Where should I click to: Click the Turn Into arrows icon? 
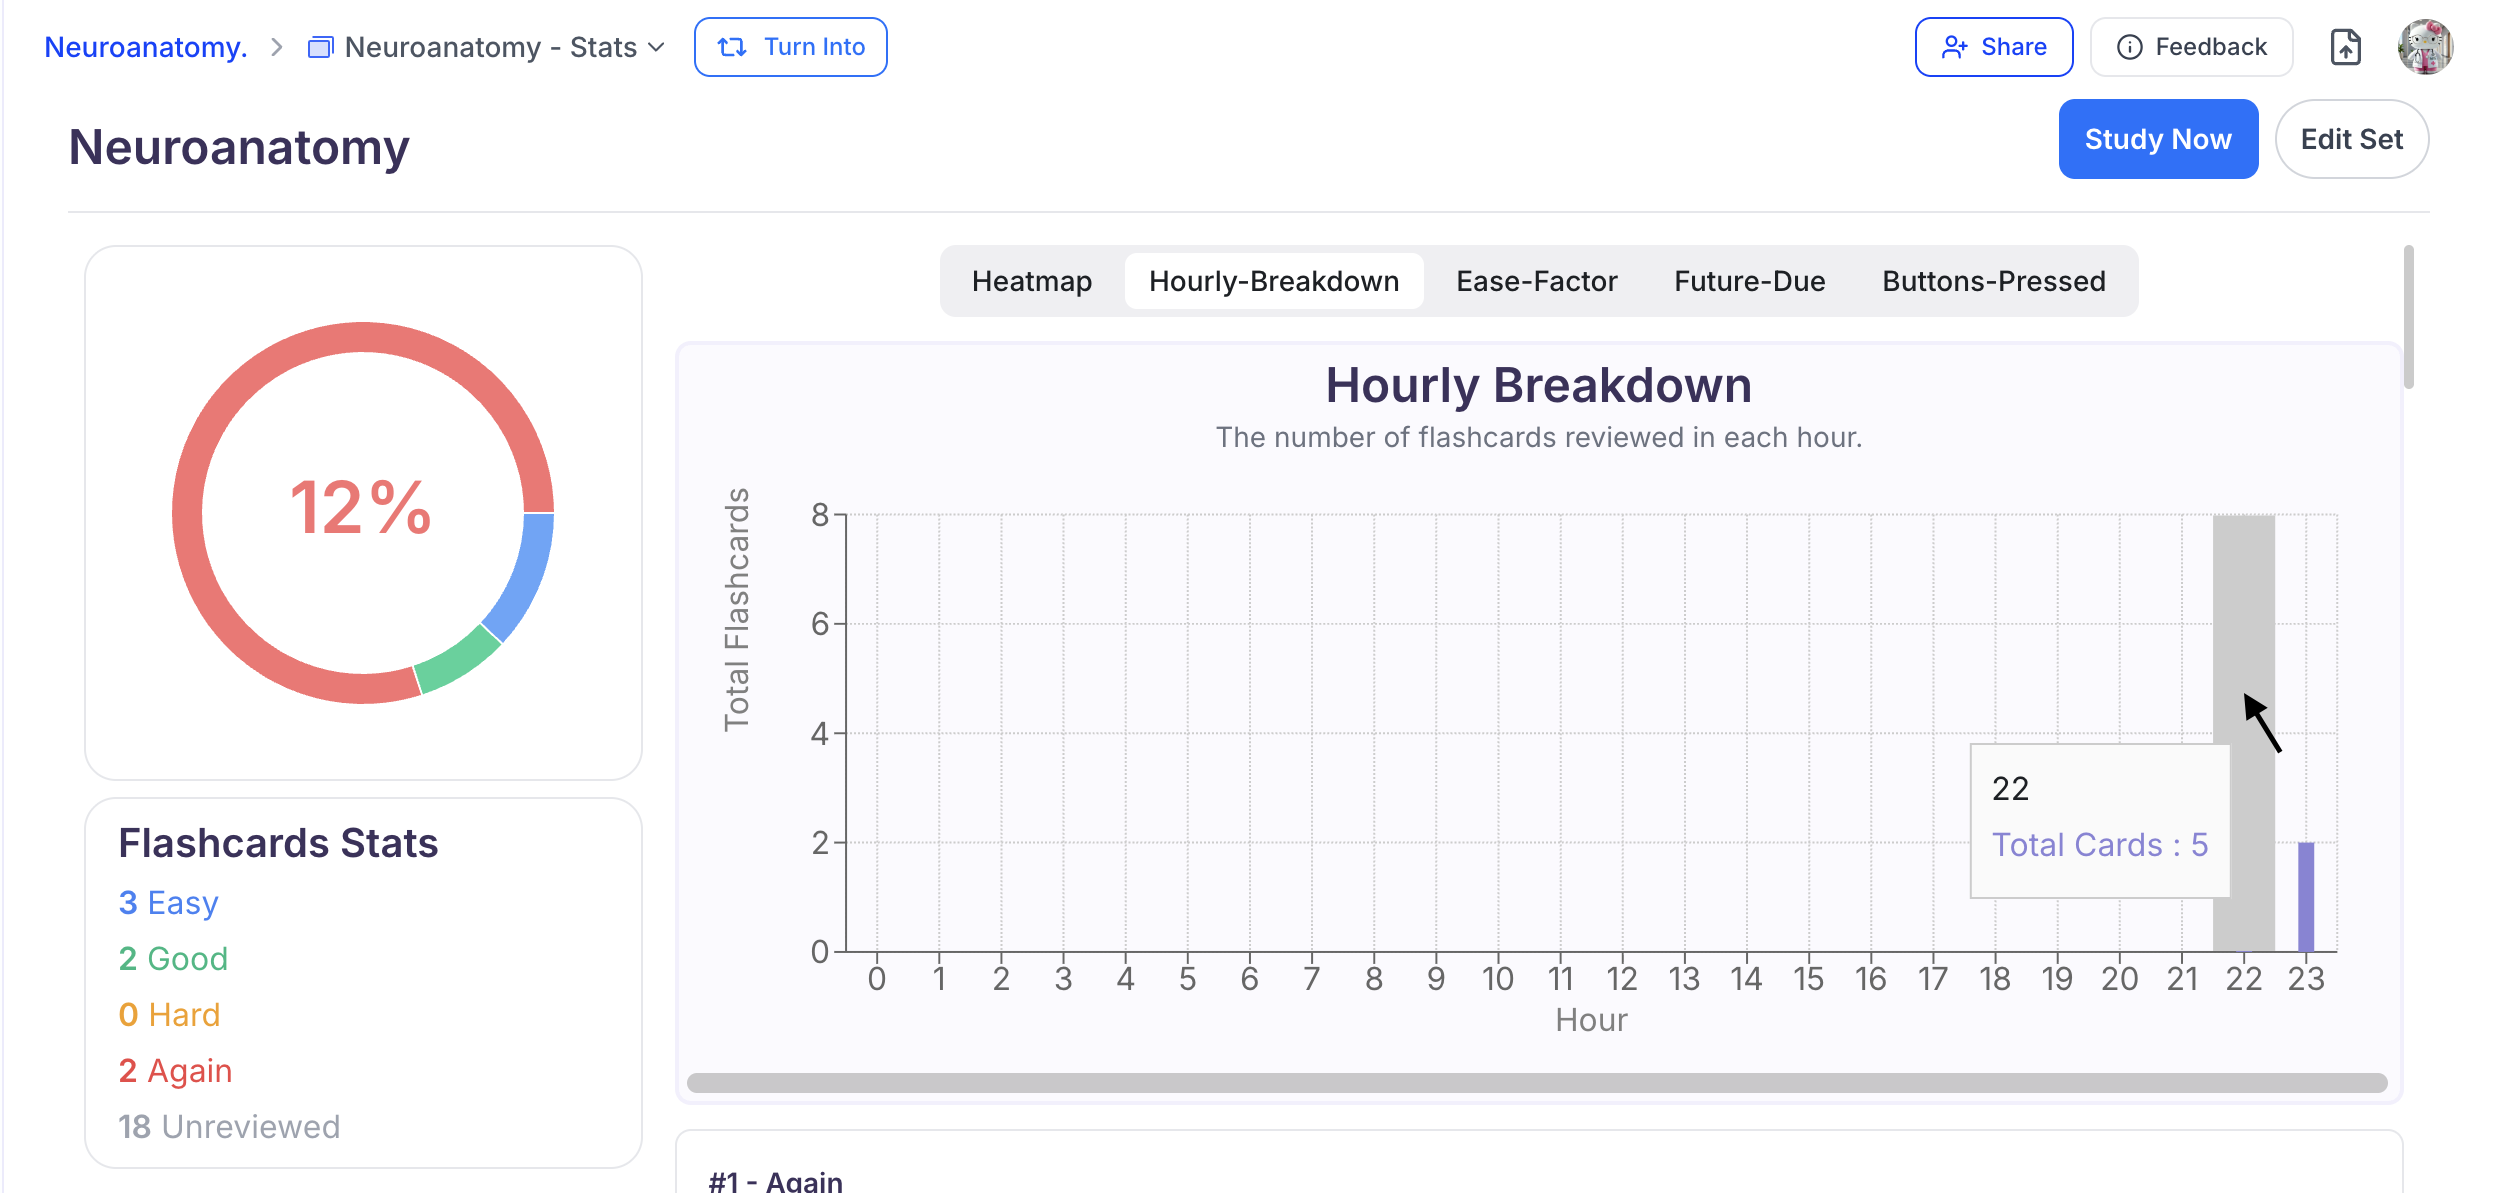click(732, 47)
